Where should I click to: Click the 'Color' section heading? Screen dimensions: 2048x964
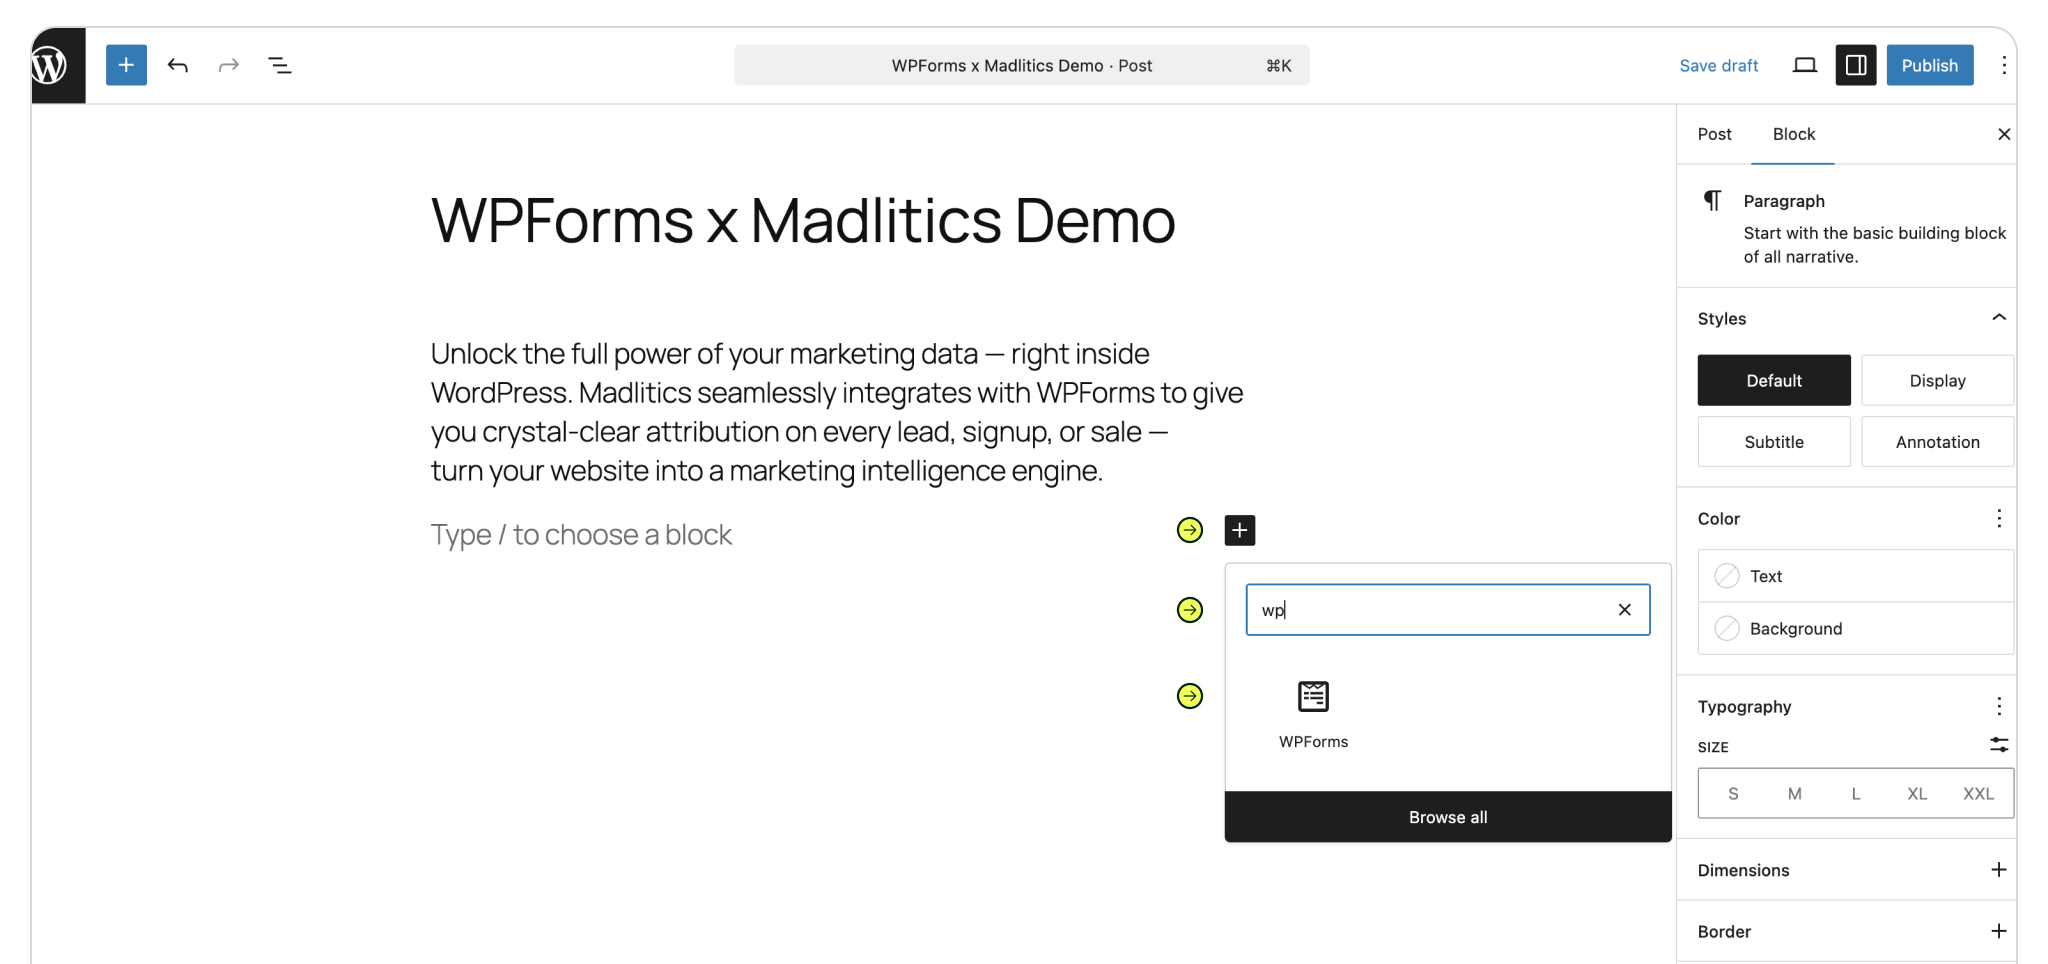pyautogui.click(x=1718, y=518)
